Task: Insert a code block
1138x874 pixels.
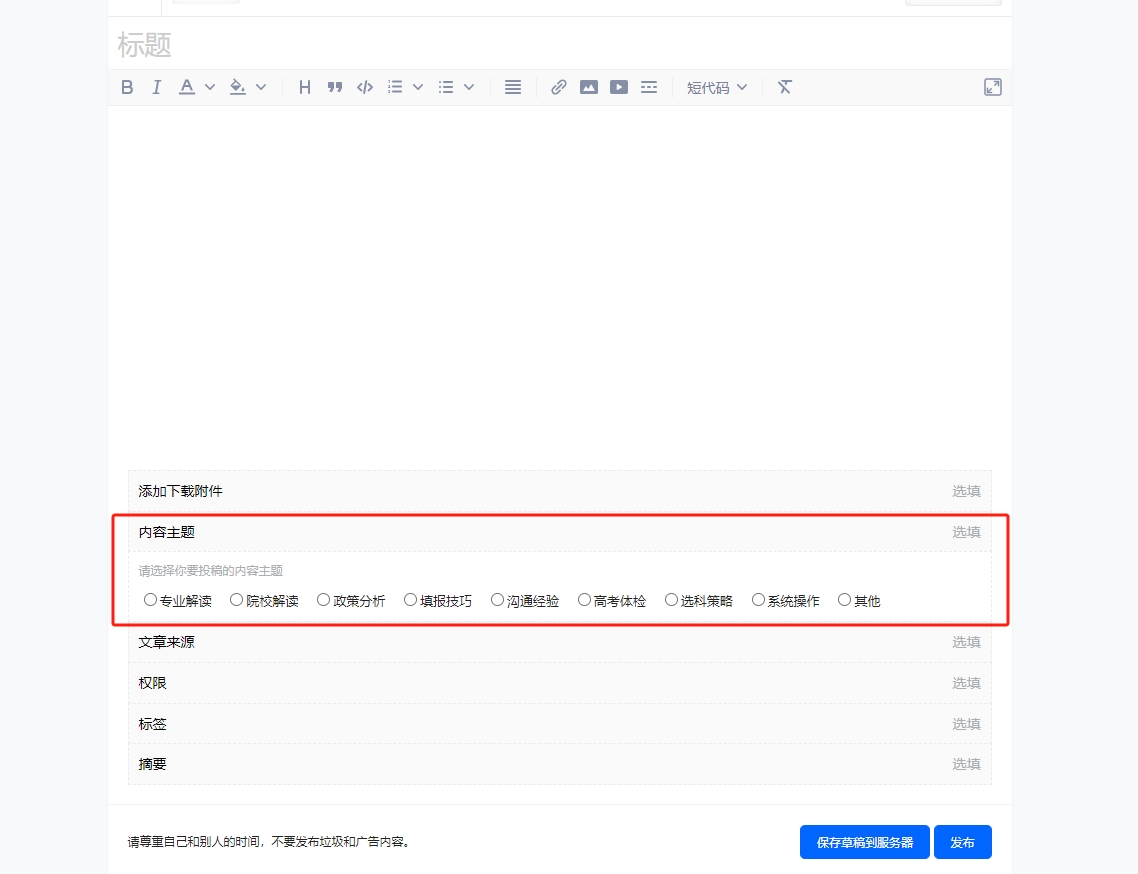Action: pos(364,87)
